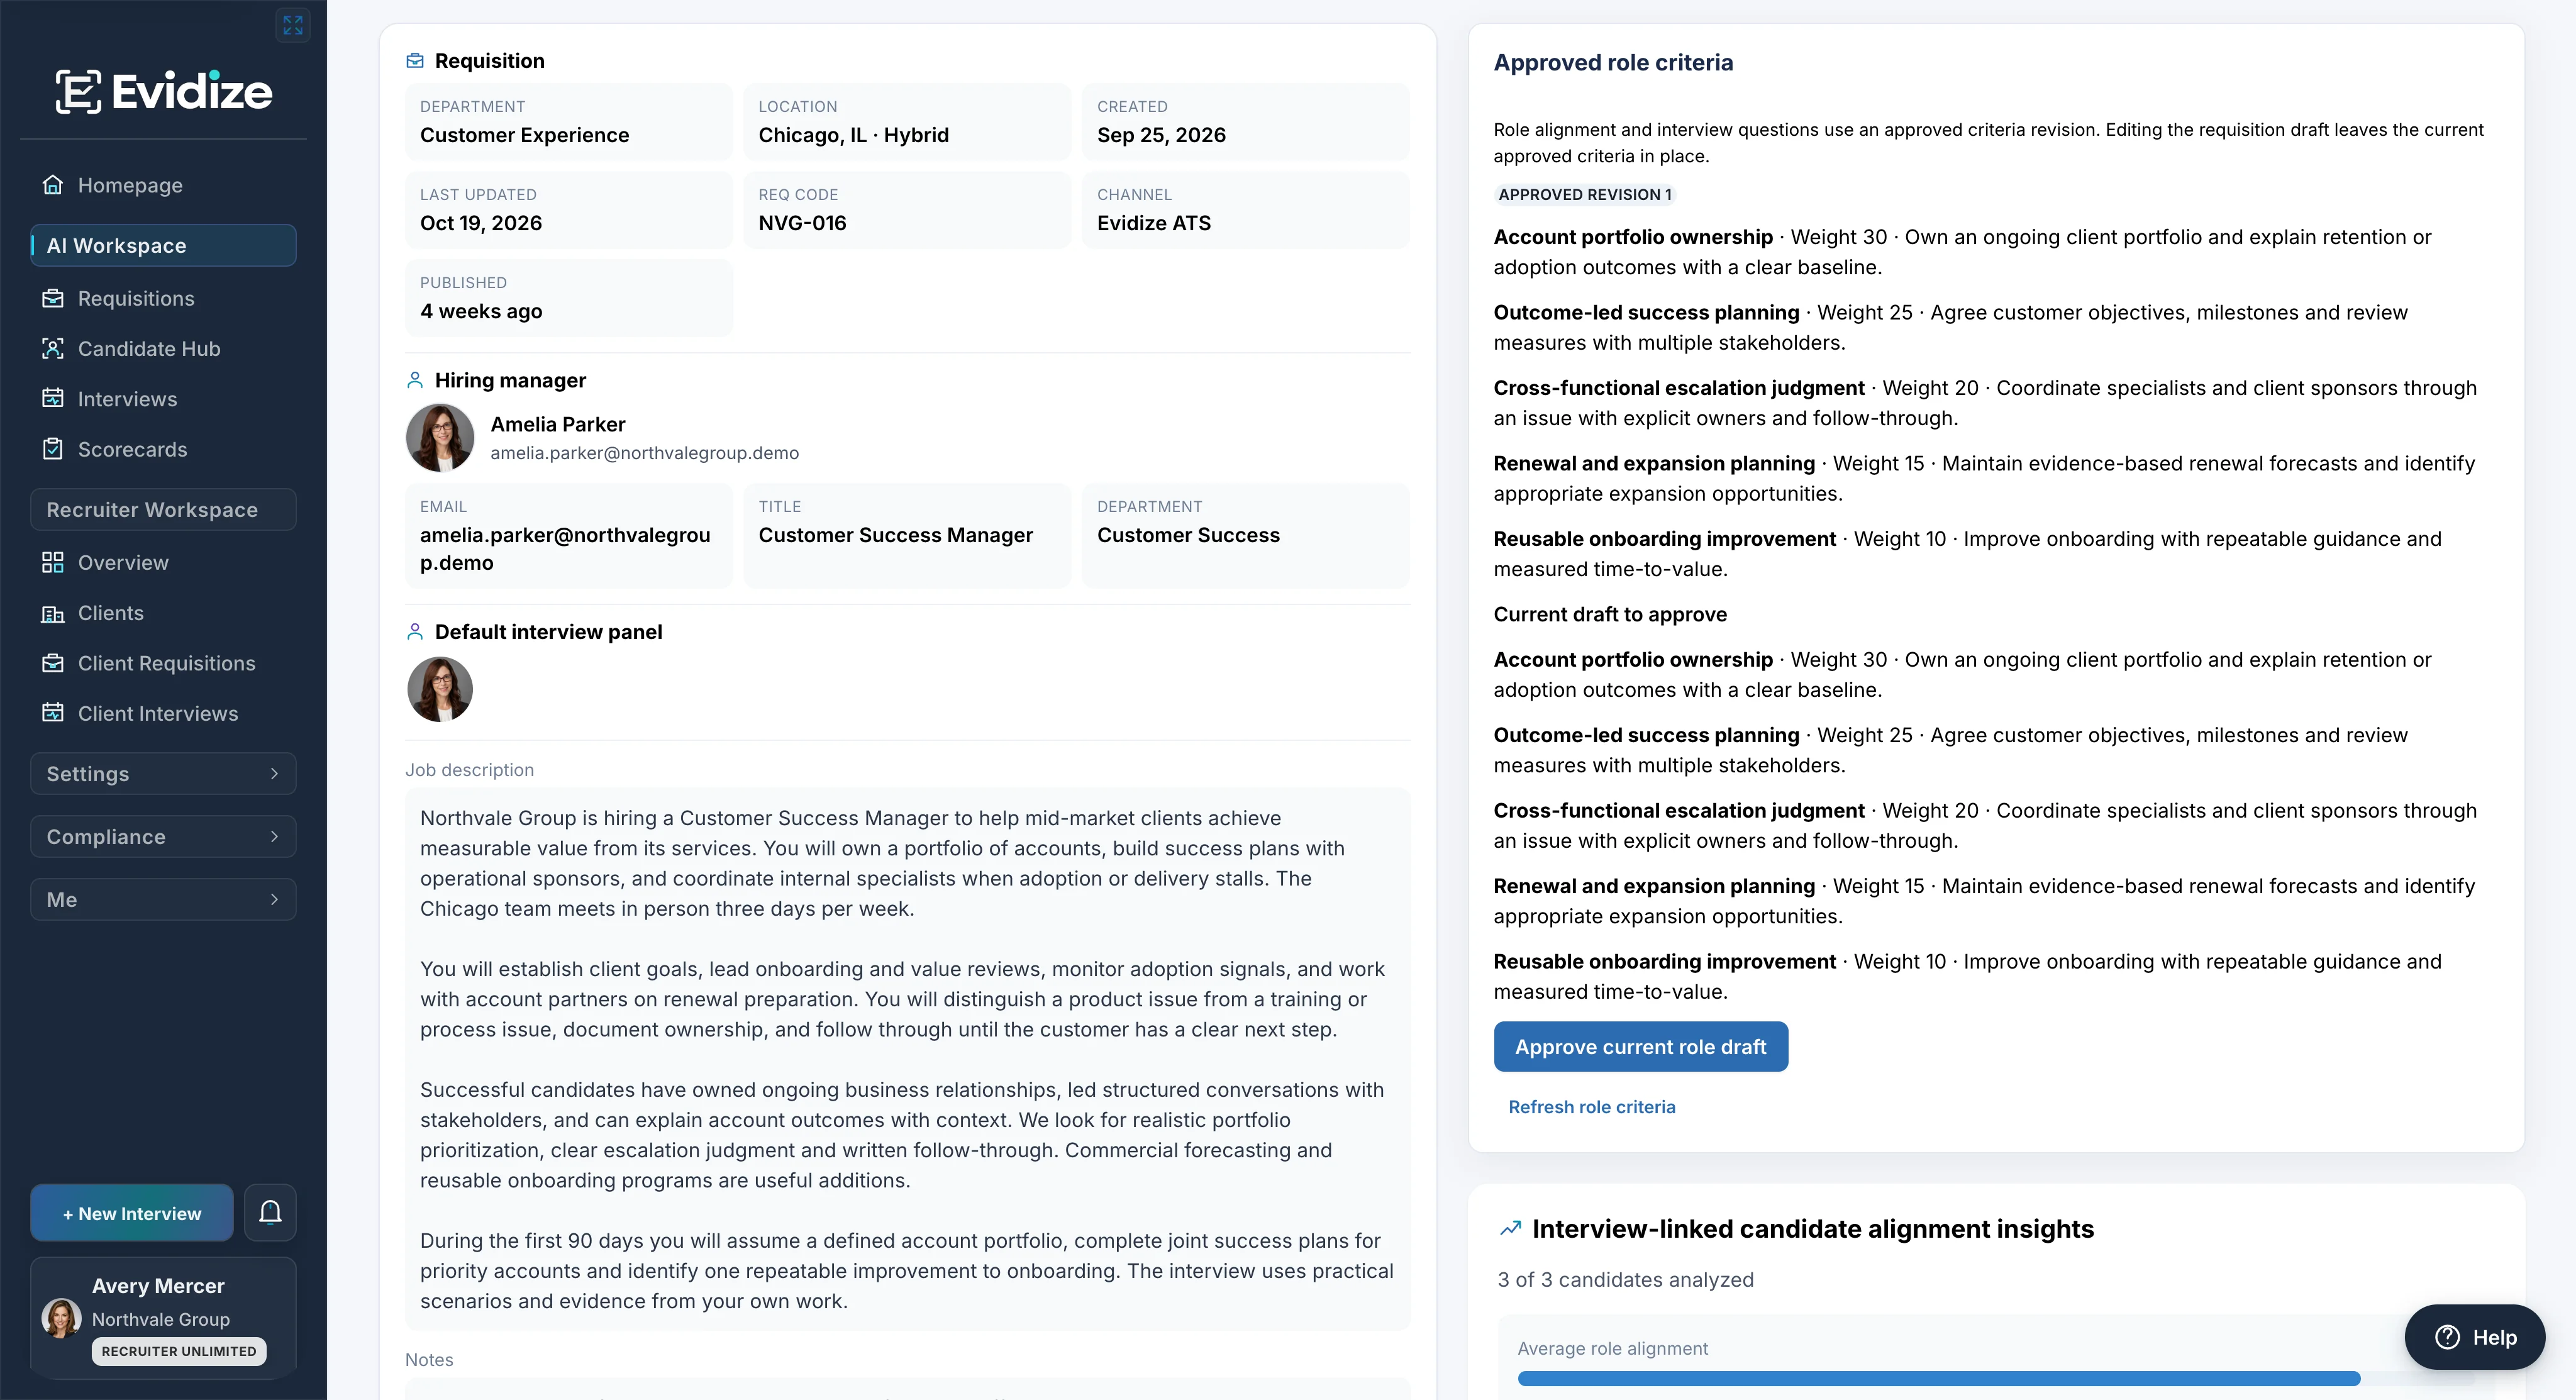The image size is (2576, 1400).
Task: Click the Candidate Hub icon
Action: [53, 348]
